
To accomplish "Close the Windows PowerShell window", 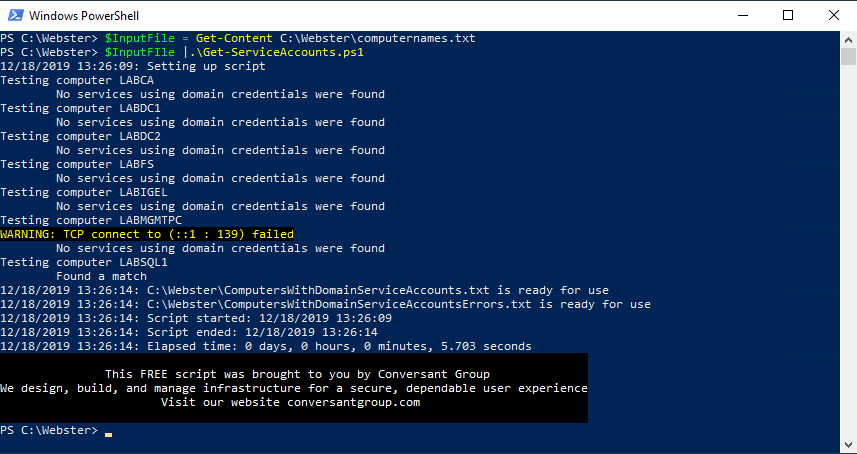I will [x=834, y=15].
